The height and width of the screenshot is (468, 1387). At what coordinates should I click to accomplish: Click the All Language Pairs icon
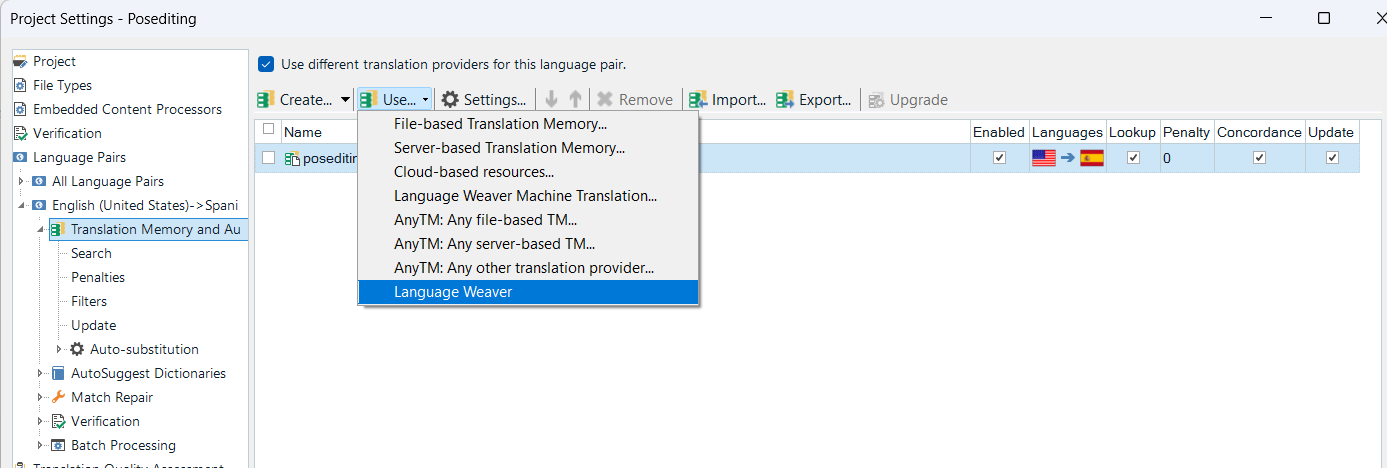39,181
